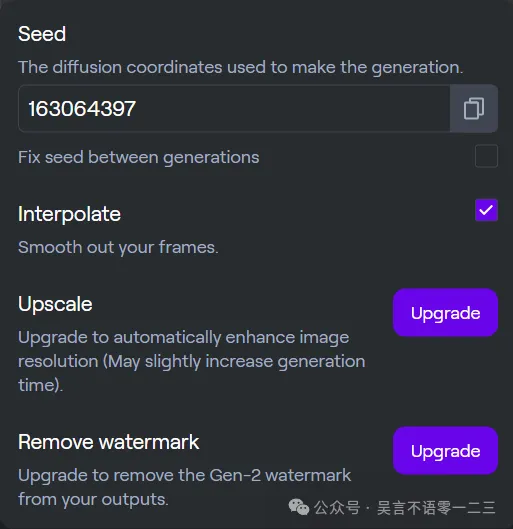513x529 pixels.
Task: Click the diffusion coordinates description text
Action: point(240,67)
